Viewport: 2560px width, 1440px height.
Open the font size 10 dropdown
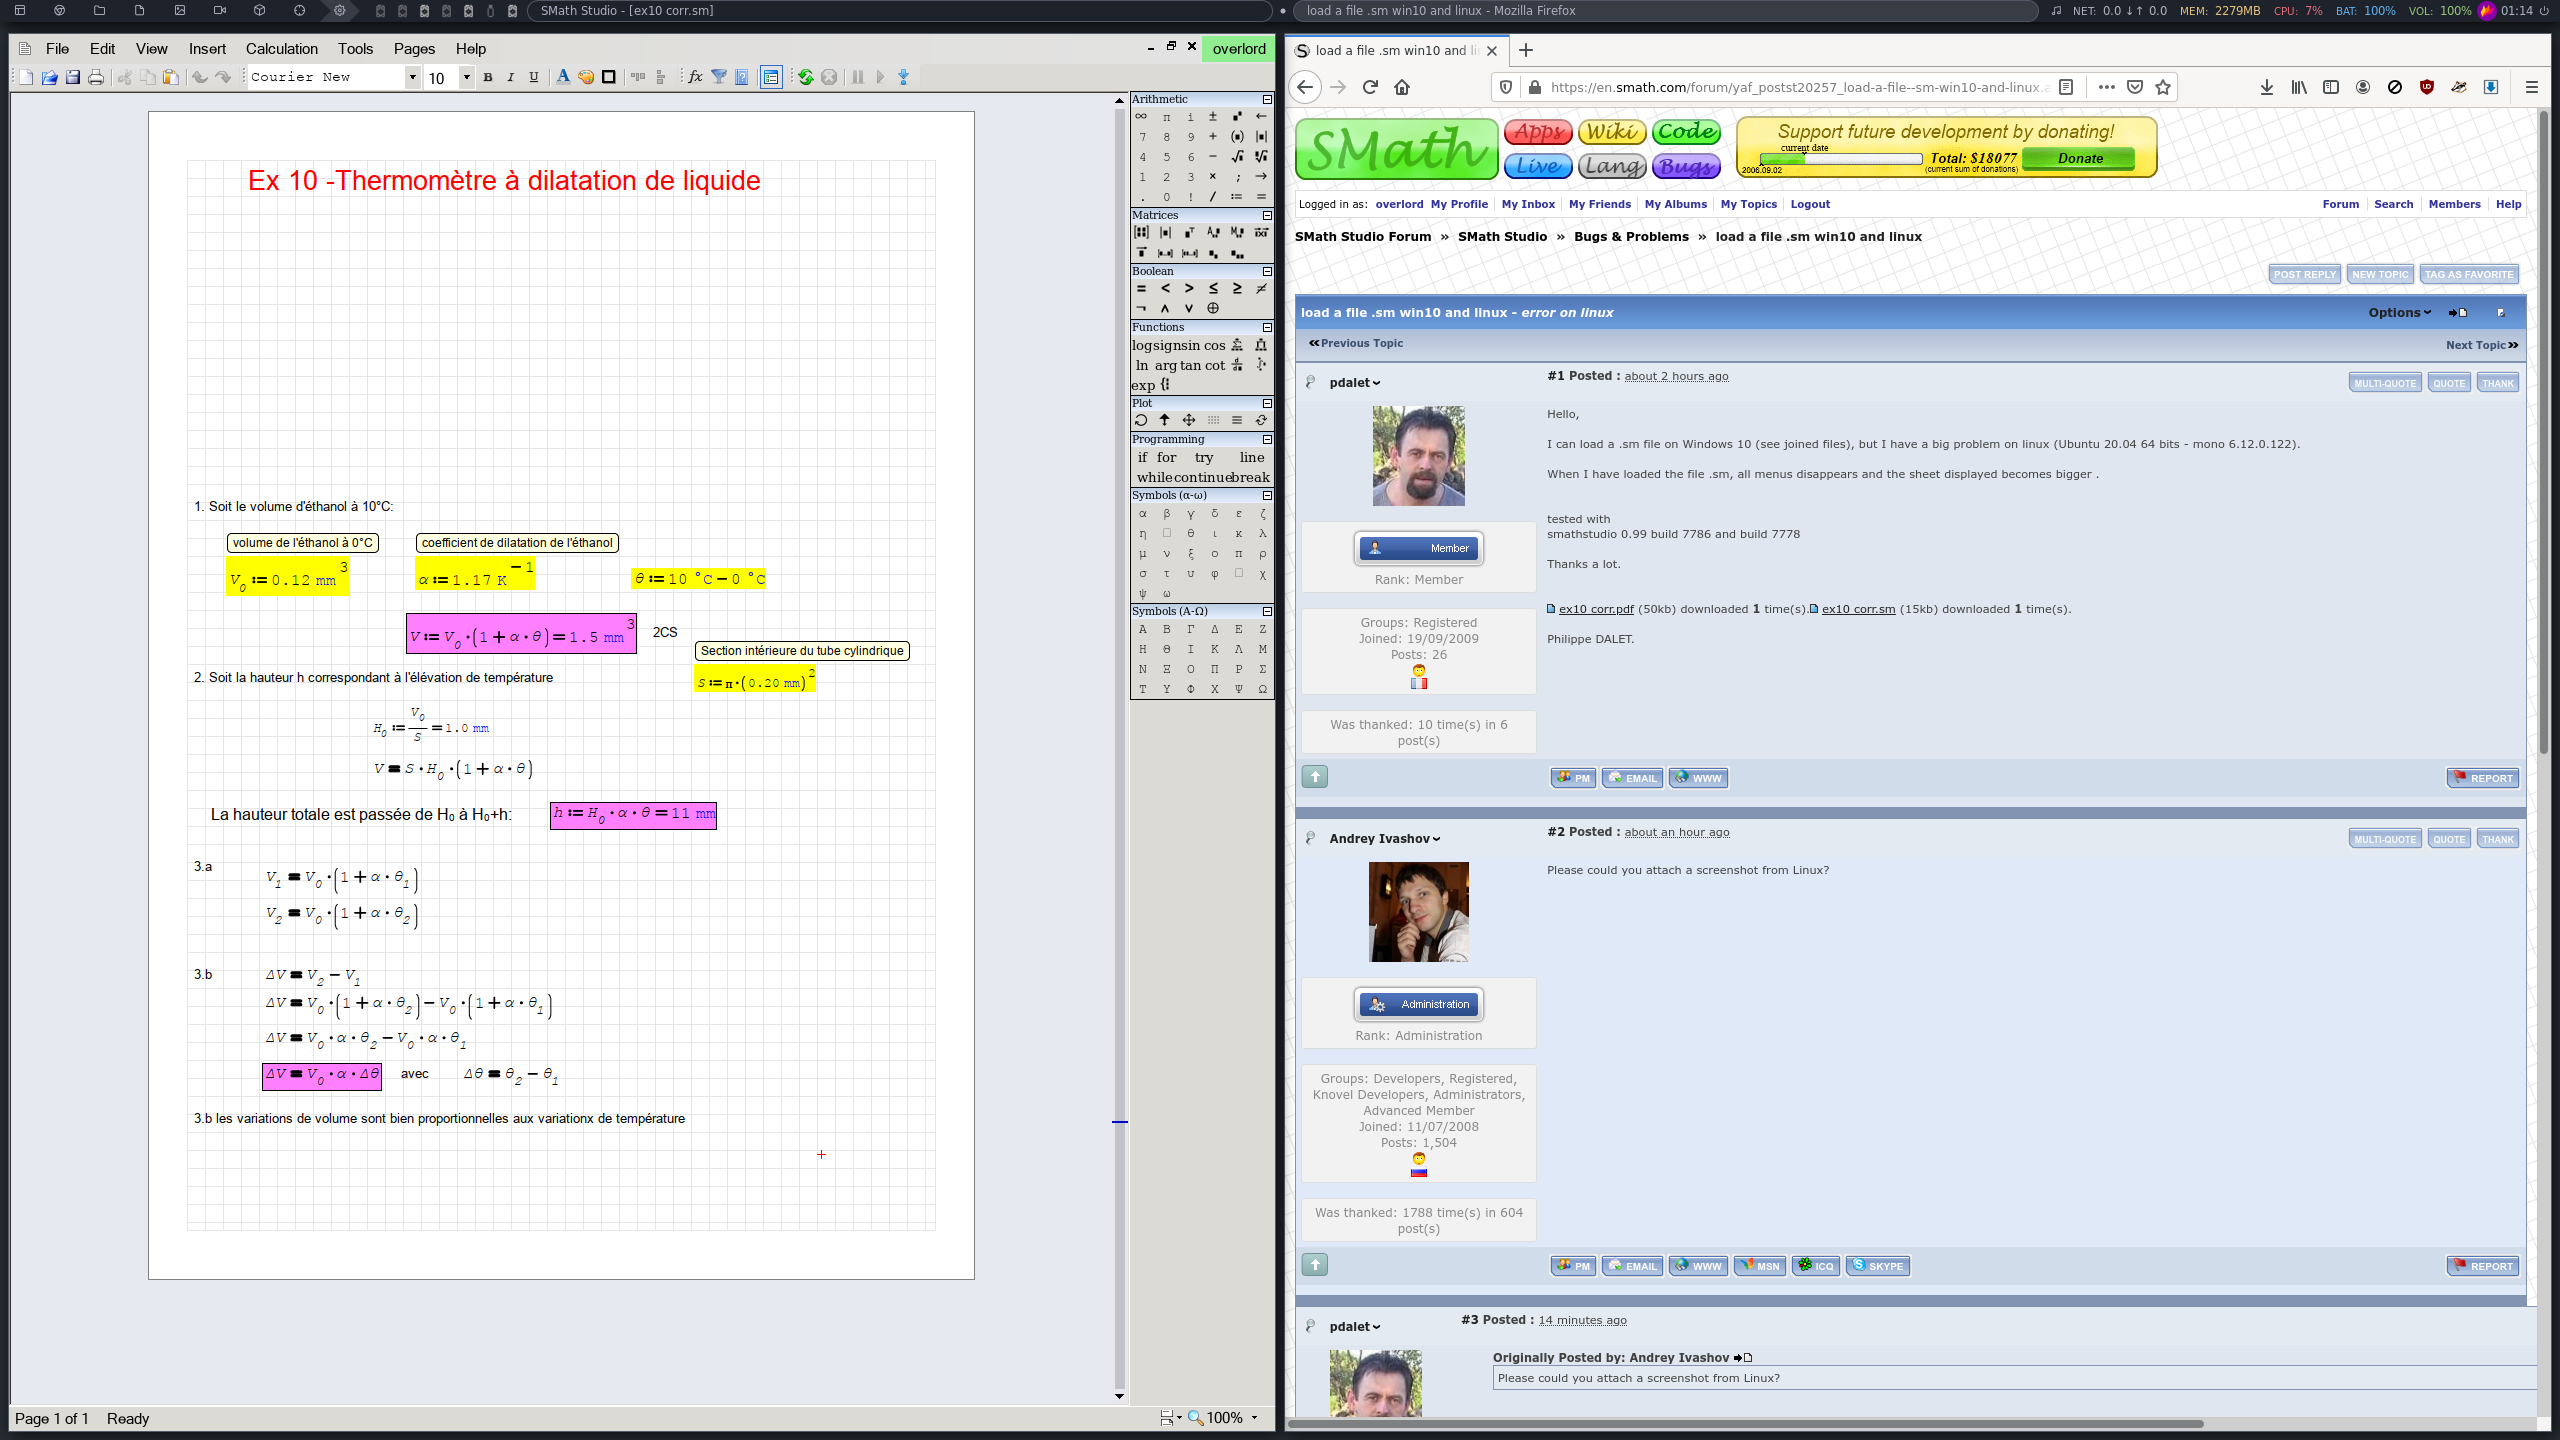(x=466, y=77)
